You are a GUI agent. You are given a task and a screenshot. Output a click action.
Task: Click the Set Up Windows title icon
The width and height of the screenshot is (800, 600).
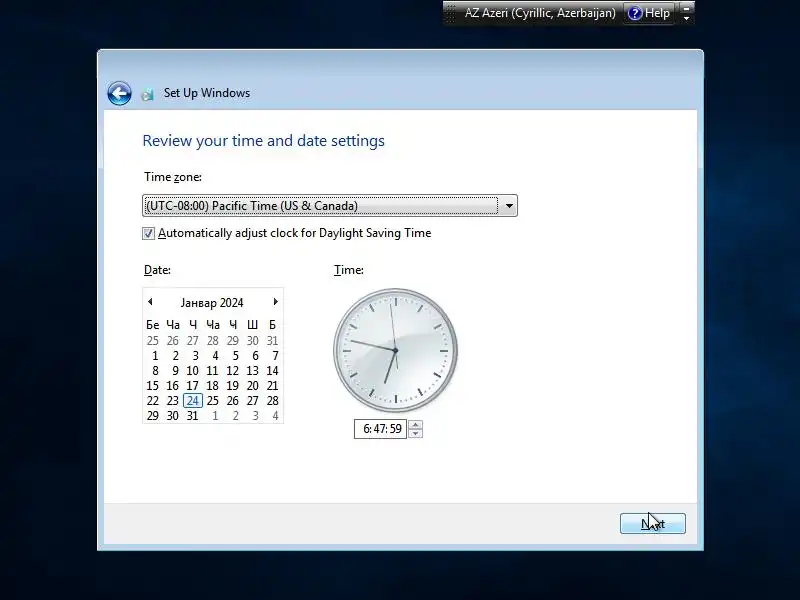point(147,94)
